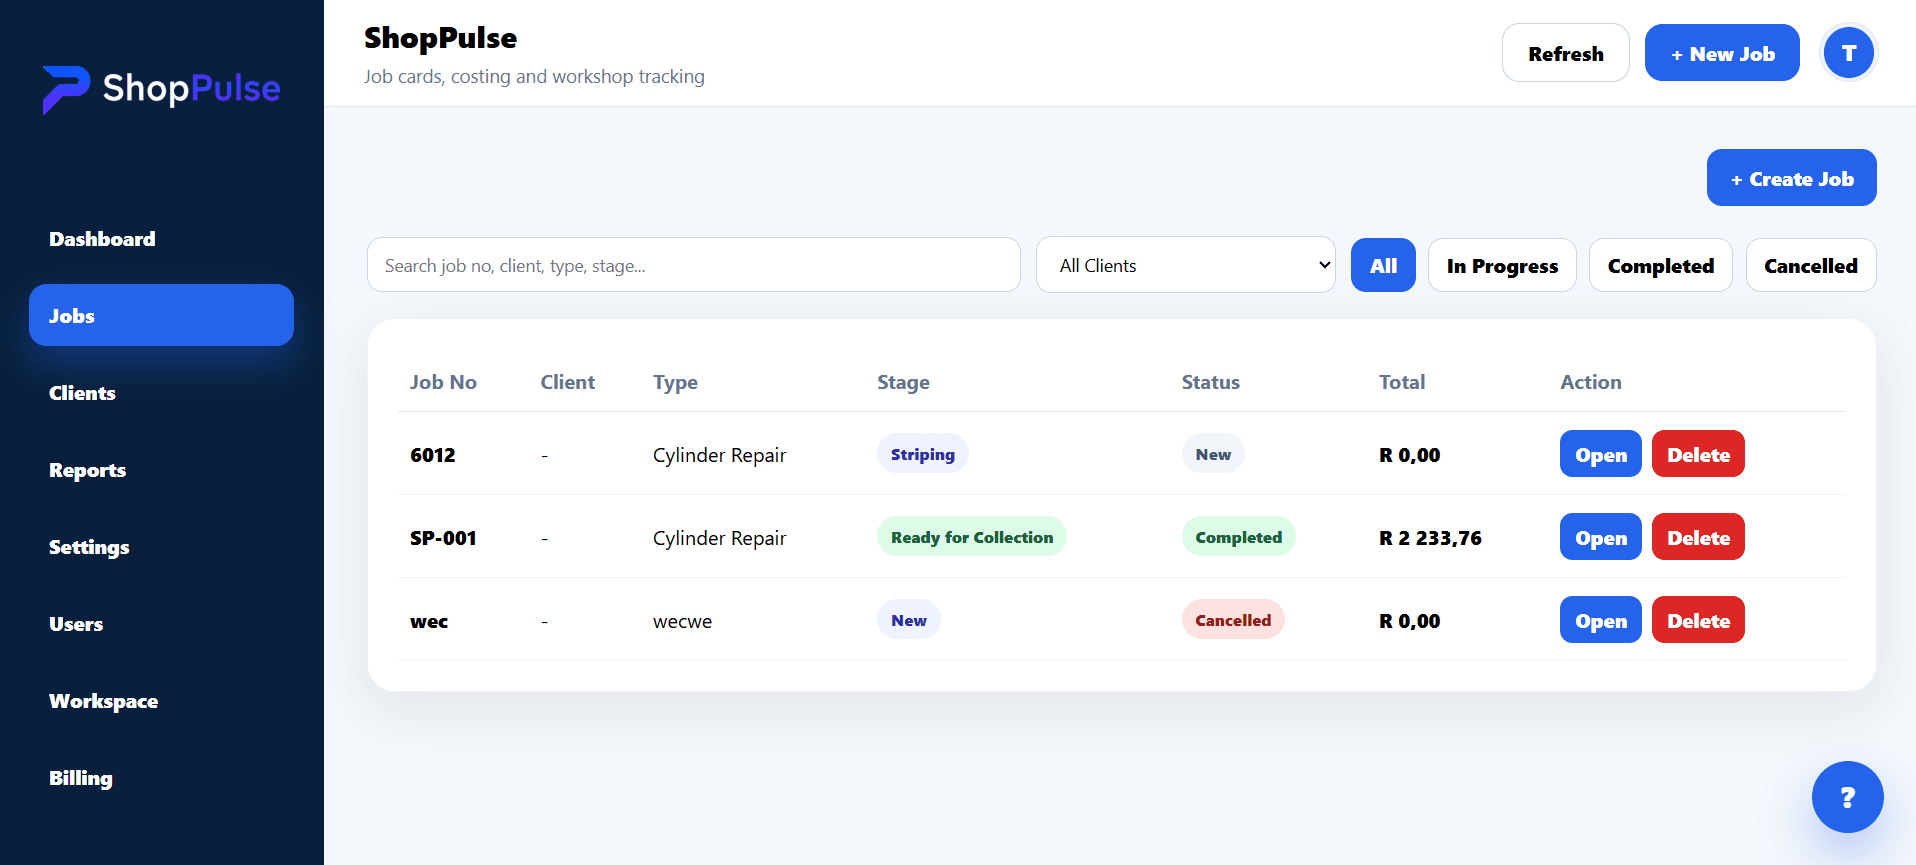
Task: Click the New status badge for 6012
Action: (1212, 454)
